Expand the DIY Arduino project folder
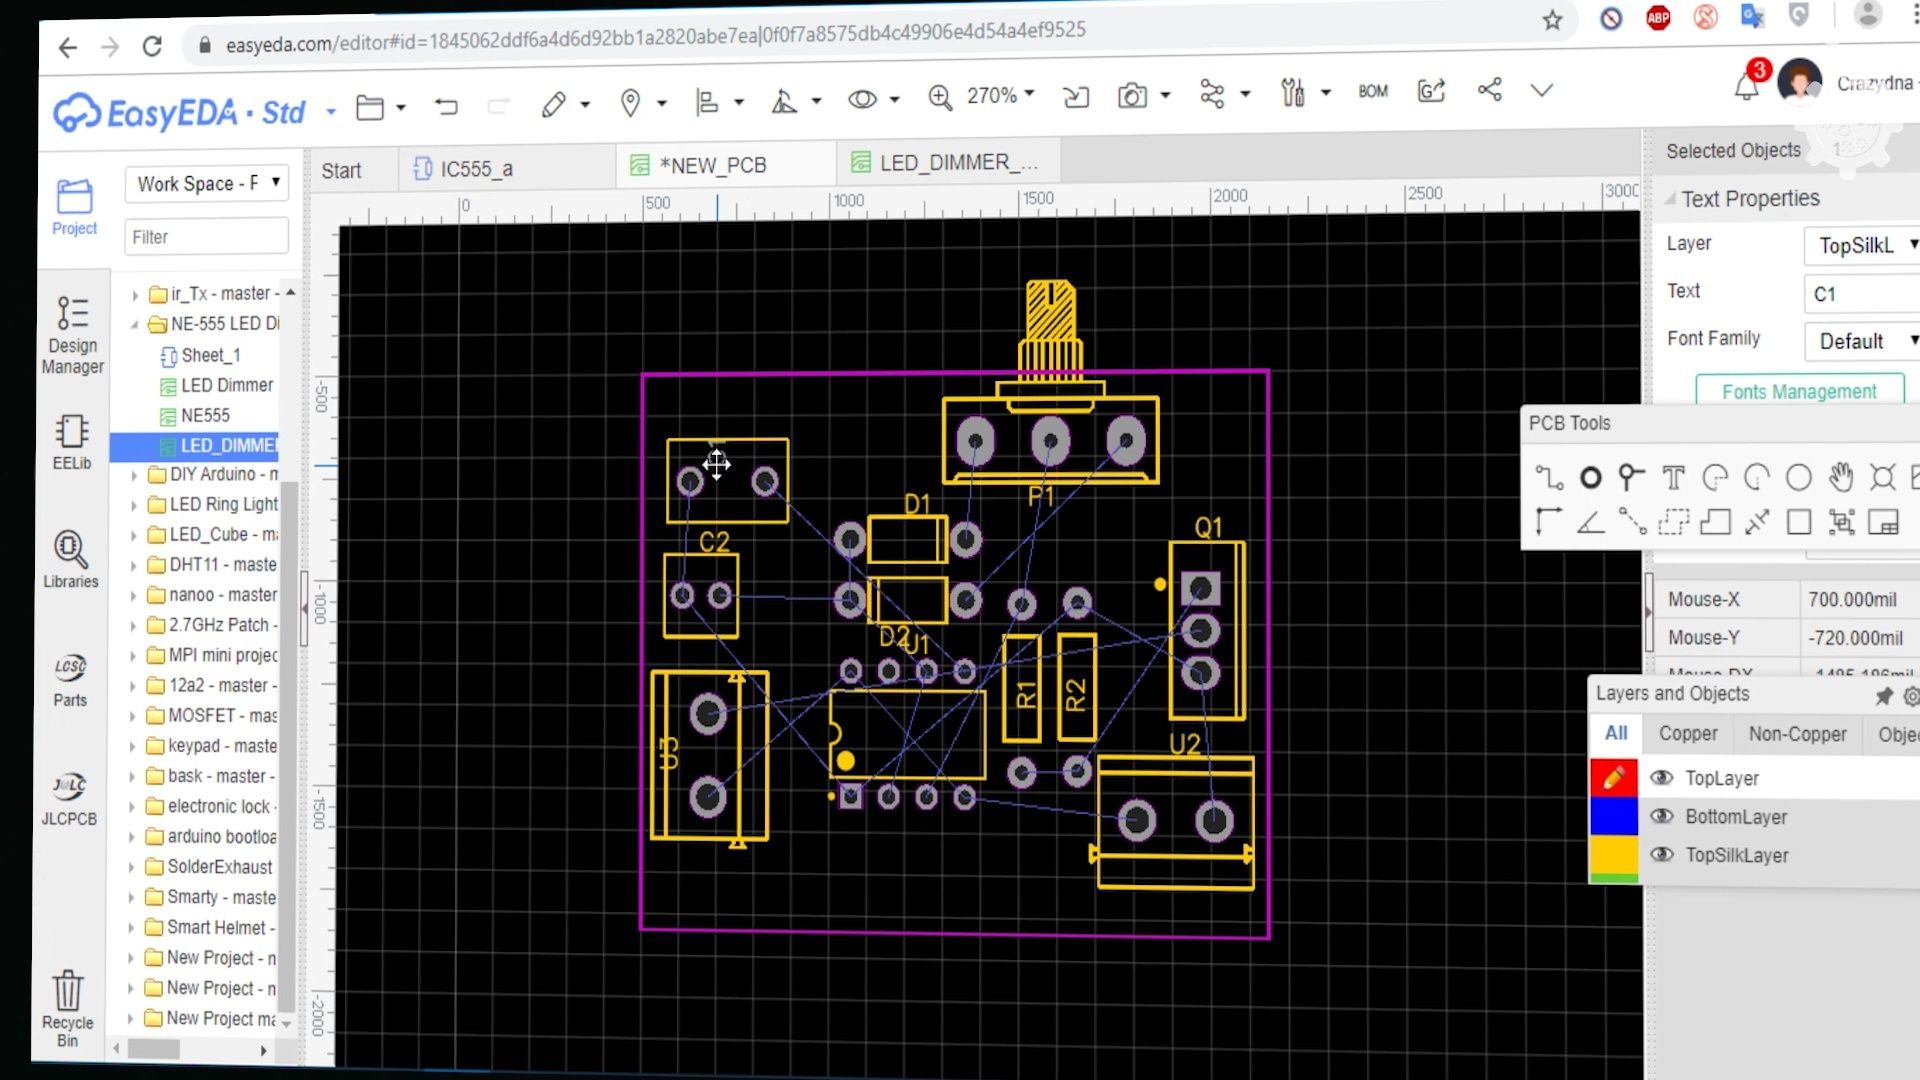This screenshot has width=1920, height=1080. [x=137, y=474]
